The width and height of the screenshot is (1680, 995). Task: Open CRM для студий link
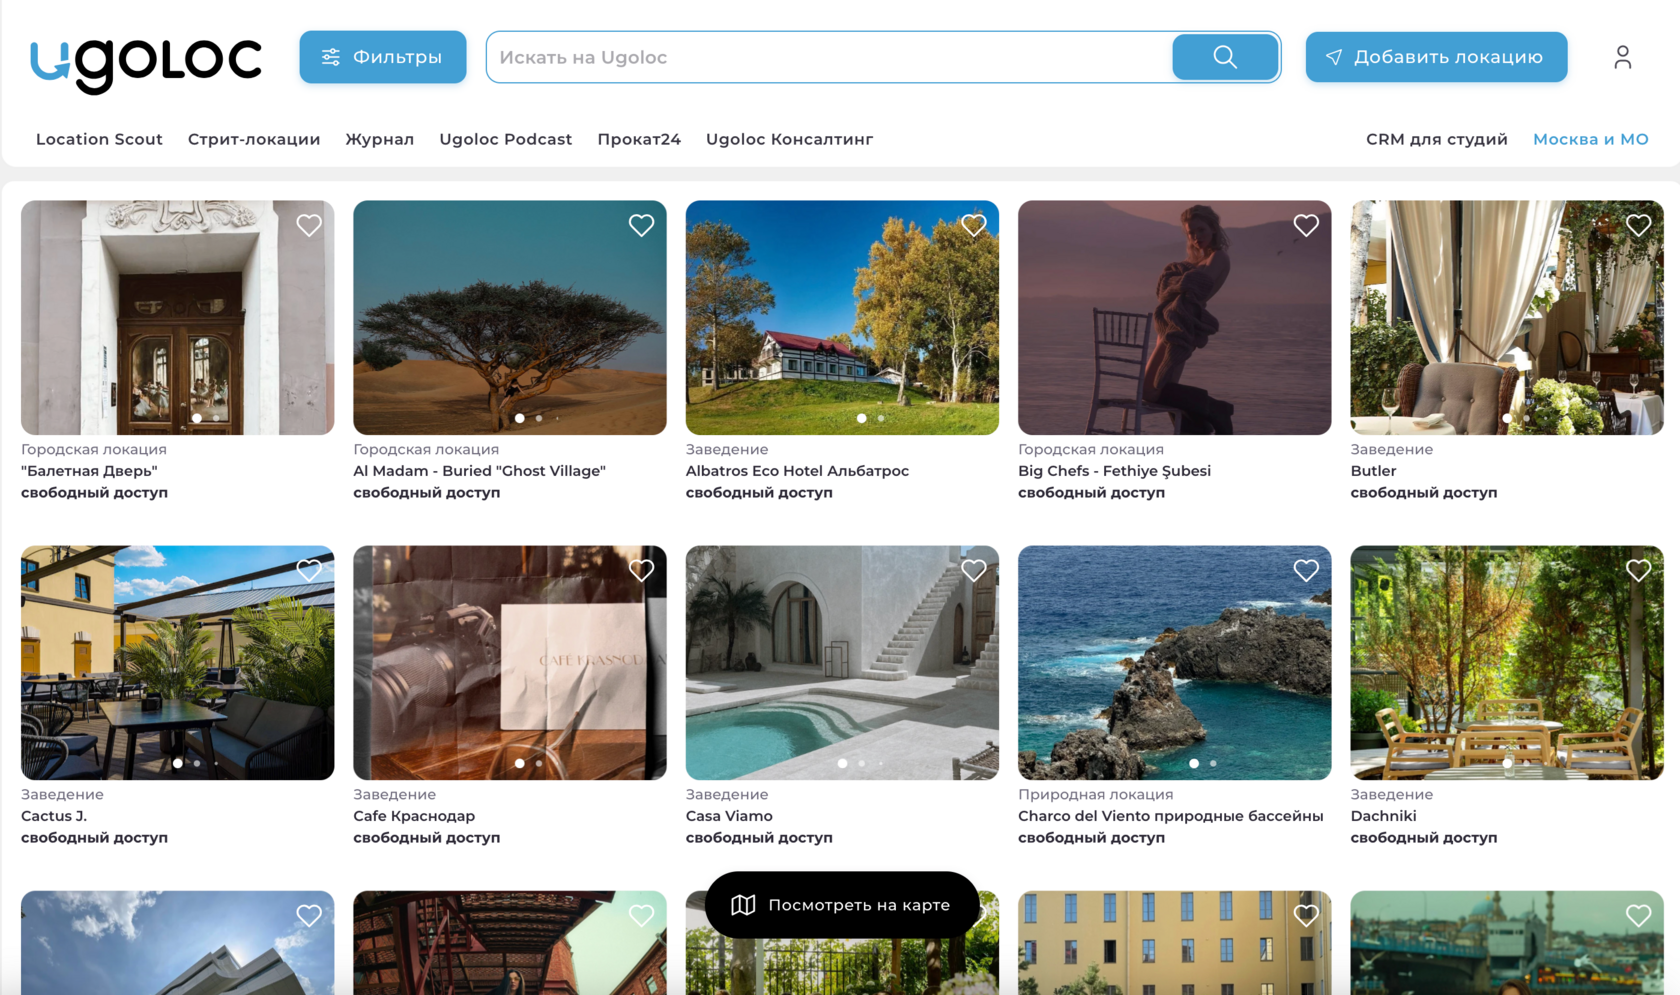tap(1437, 139)
